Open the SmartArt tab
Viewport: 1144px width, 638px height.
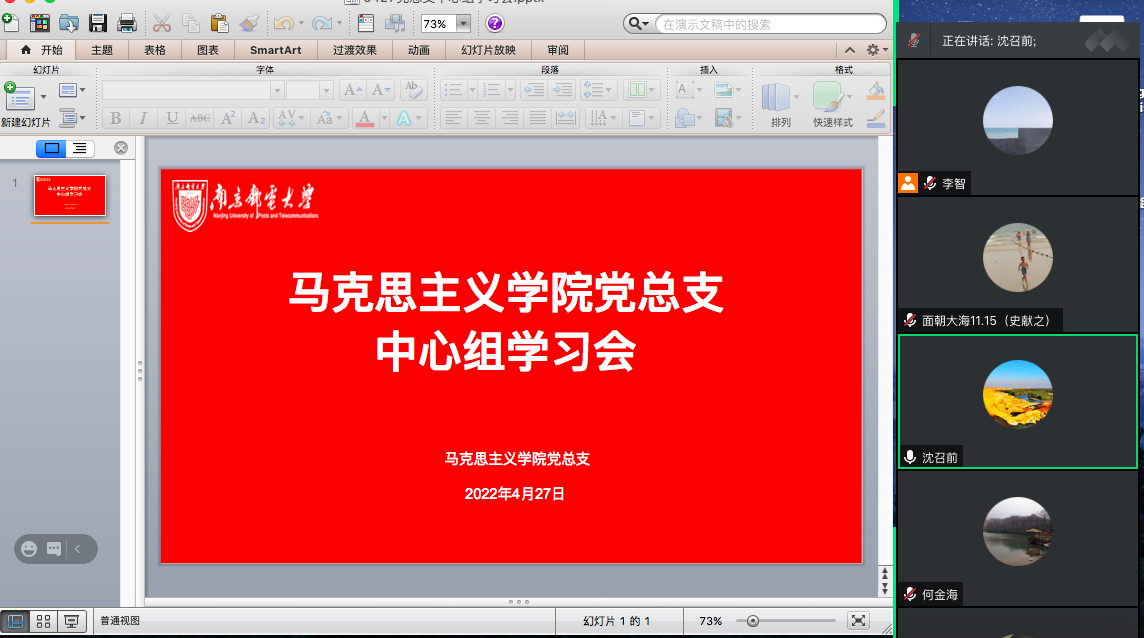point(276,50)
